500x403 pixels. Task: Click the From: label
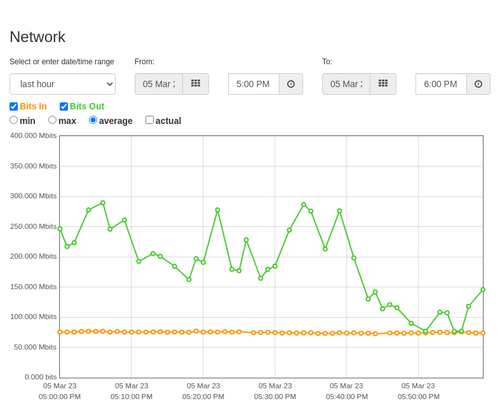tap(144, 62)
